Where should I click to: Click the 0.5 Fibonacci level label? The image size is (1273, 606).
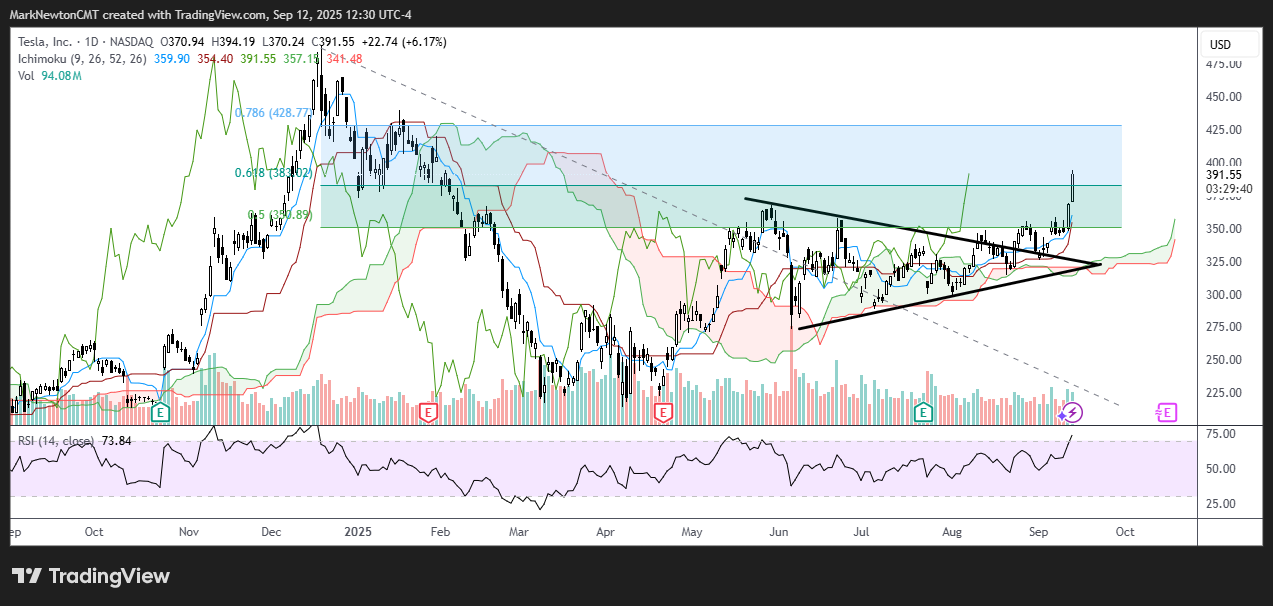click(x=280, y=215)
